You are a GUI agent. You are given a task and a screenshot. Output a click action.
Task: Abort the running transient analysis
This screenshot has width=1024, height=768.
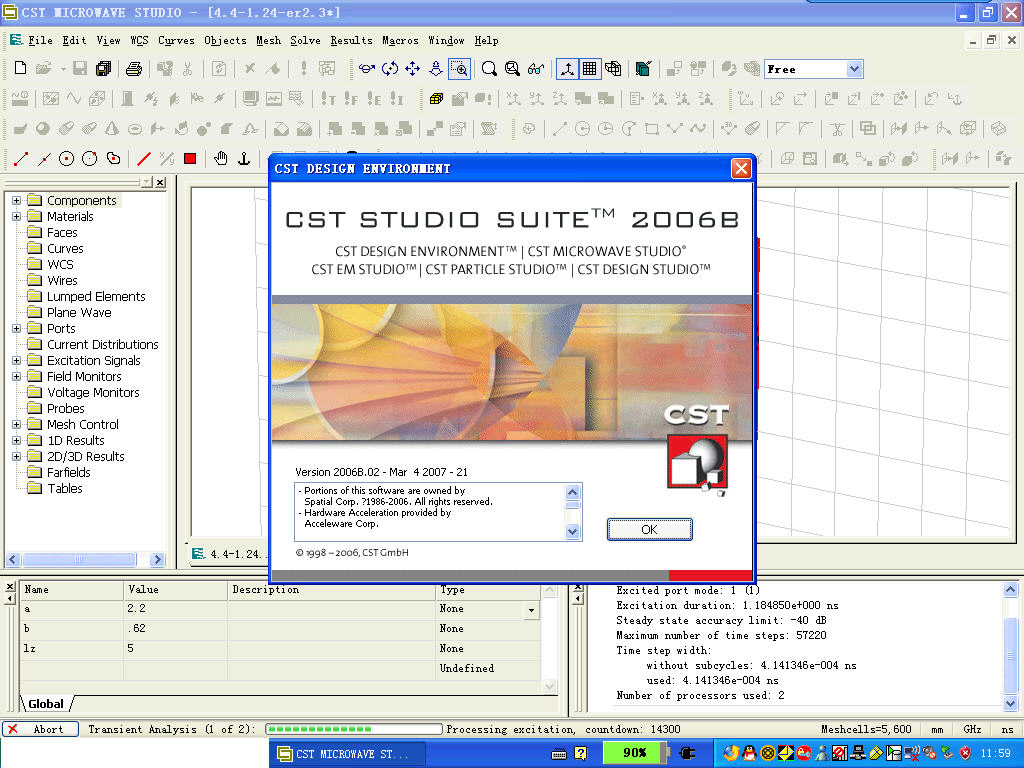(x=40, y=729)
